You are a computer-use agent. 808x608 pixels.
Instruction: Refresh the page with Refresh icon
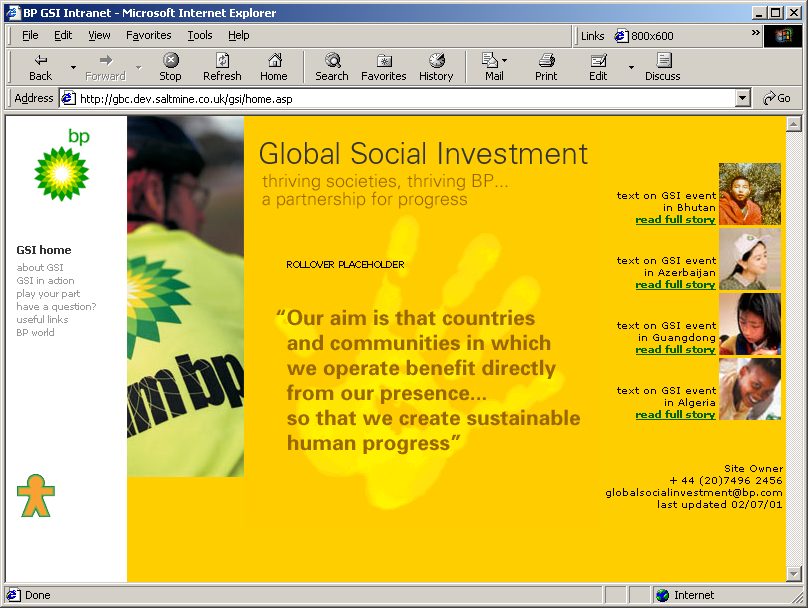point(222,61)
